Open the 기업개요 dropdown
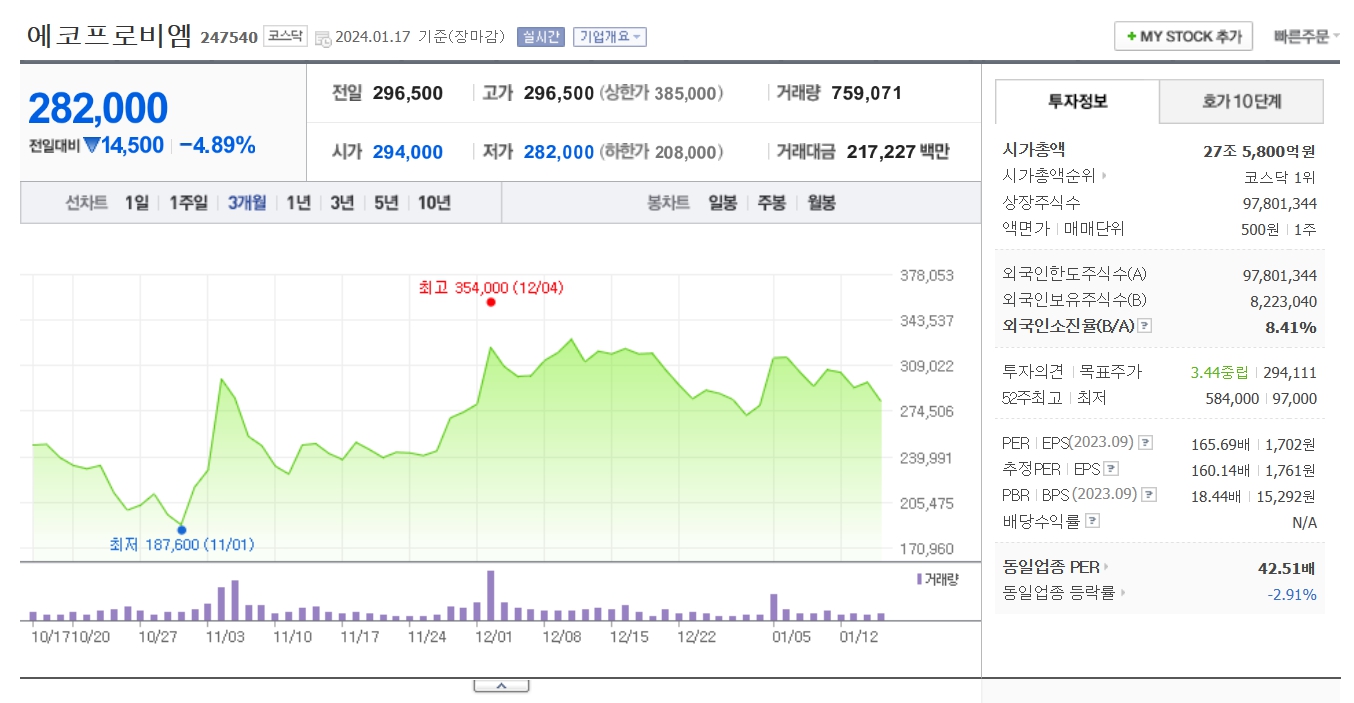Image resolution: width=1354 pixels, height=703 pixels. click(610, 37)
